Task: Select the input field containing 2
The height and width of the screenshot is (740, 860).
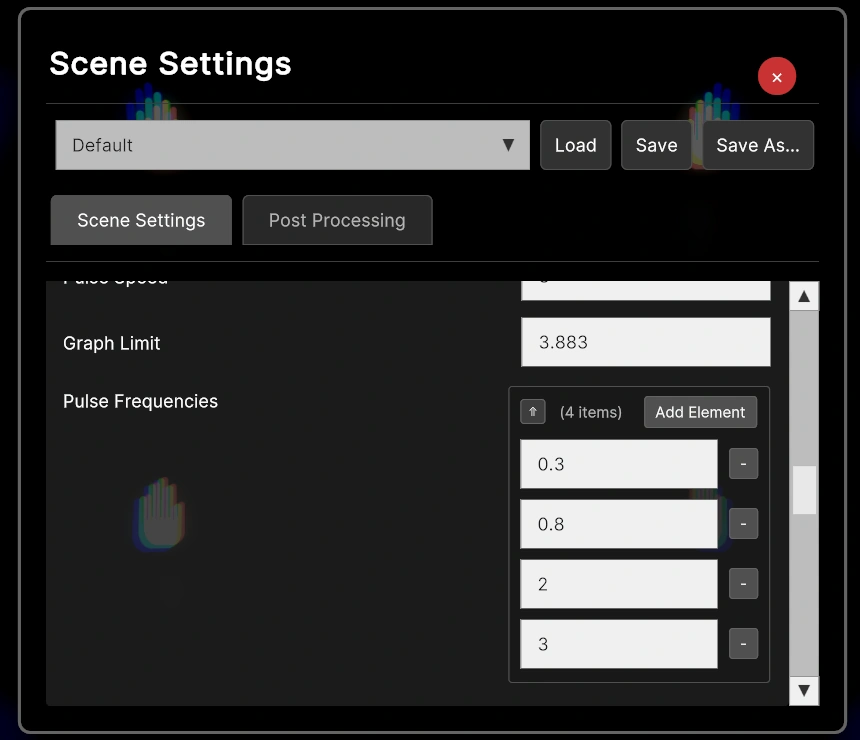Action: 618,584
